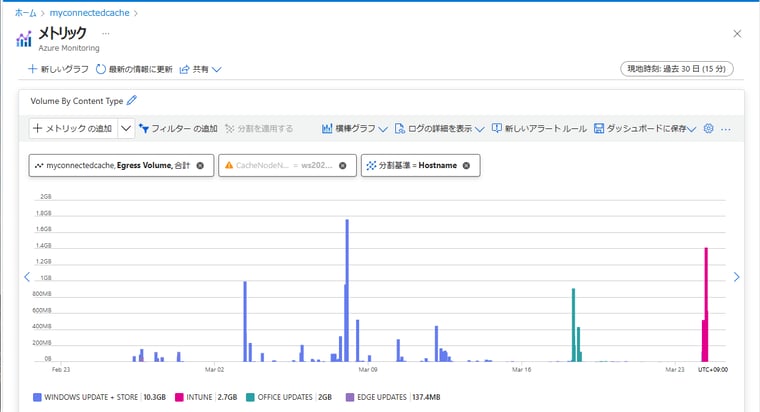
Task: Click メトリックの追加 button
Action: [73, 128]
